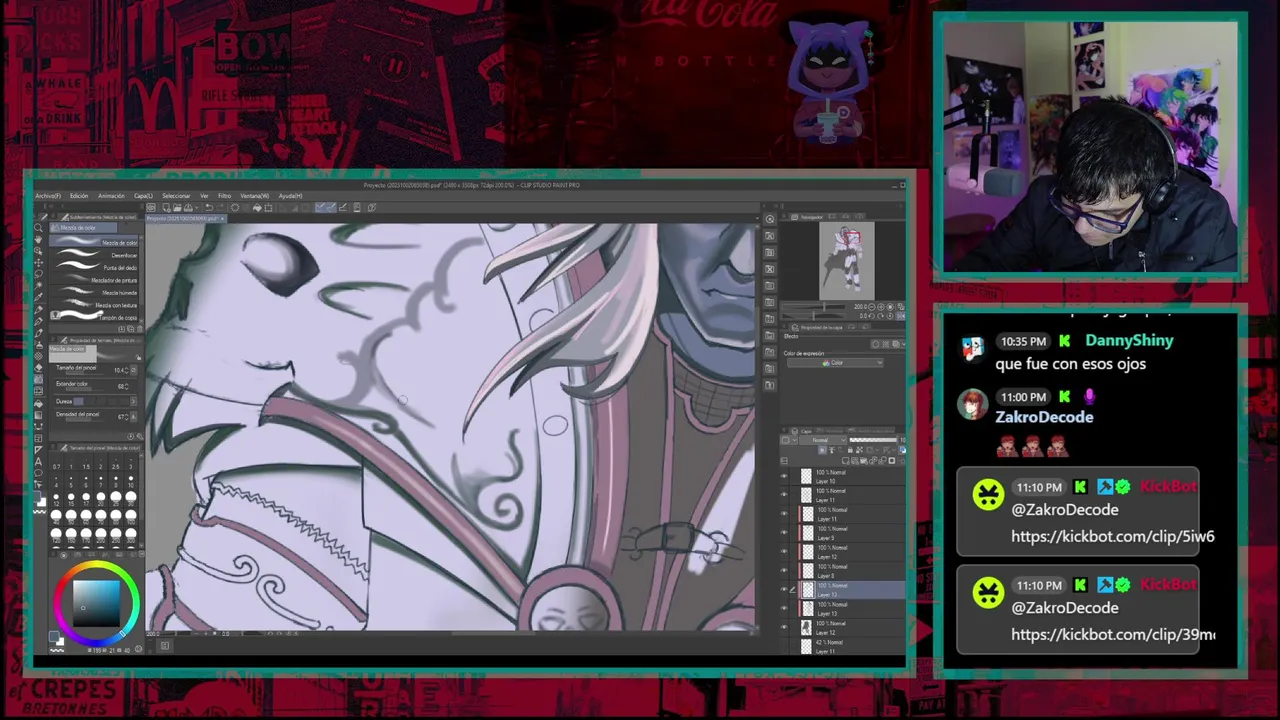Viewport: 1280px width, 720px height.
Task: Open second kickbot clip link in chat
Action: [1113, 634]
